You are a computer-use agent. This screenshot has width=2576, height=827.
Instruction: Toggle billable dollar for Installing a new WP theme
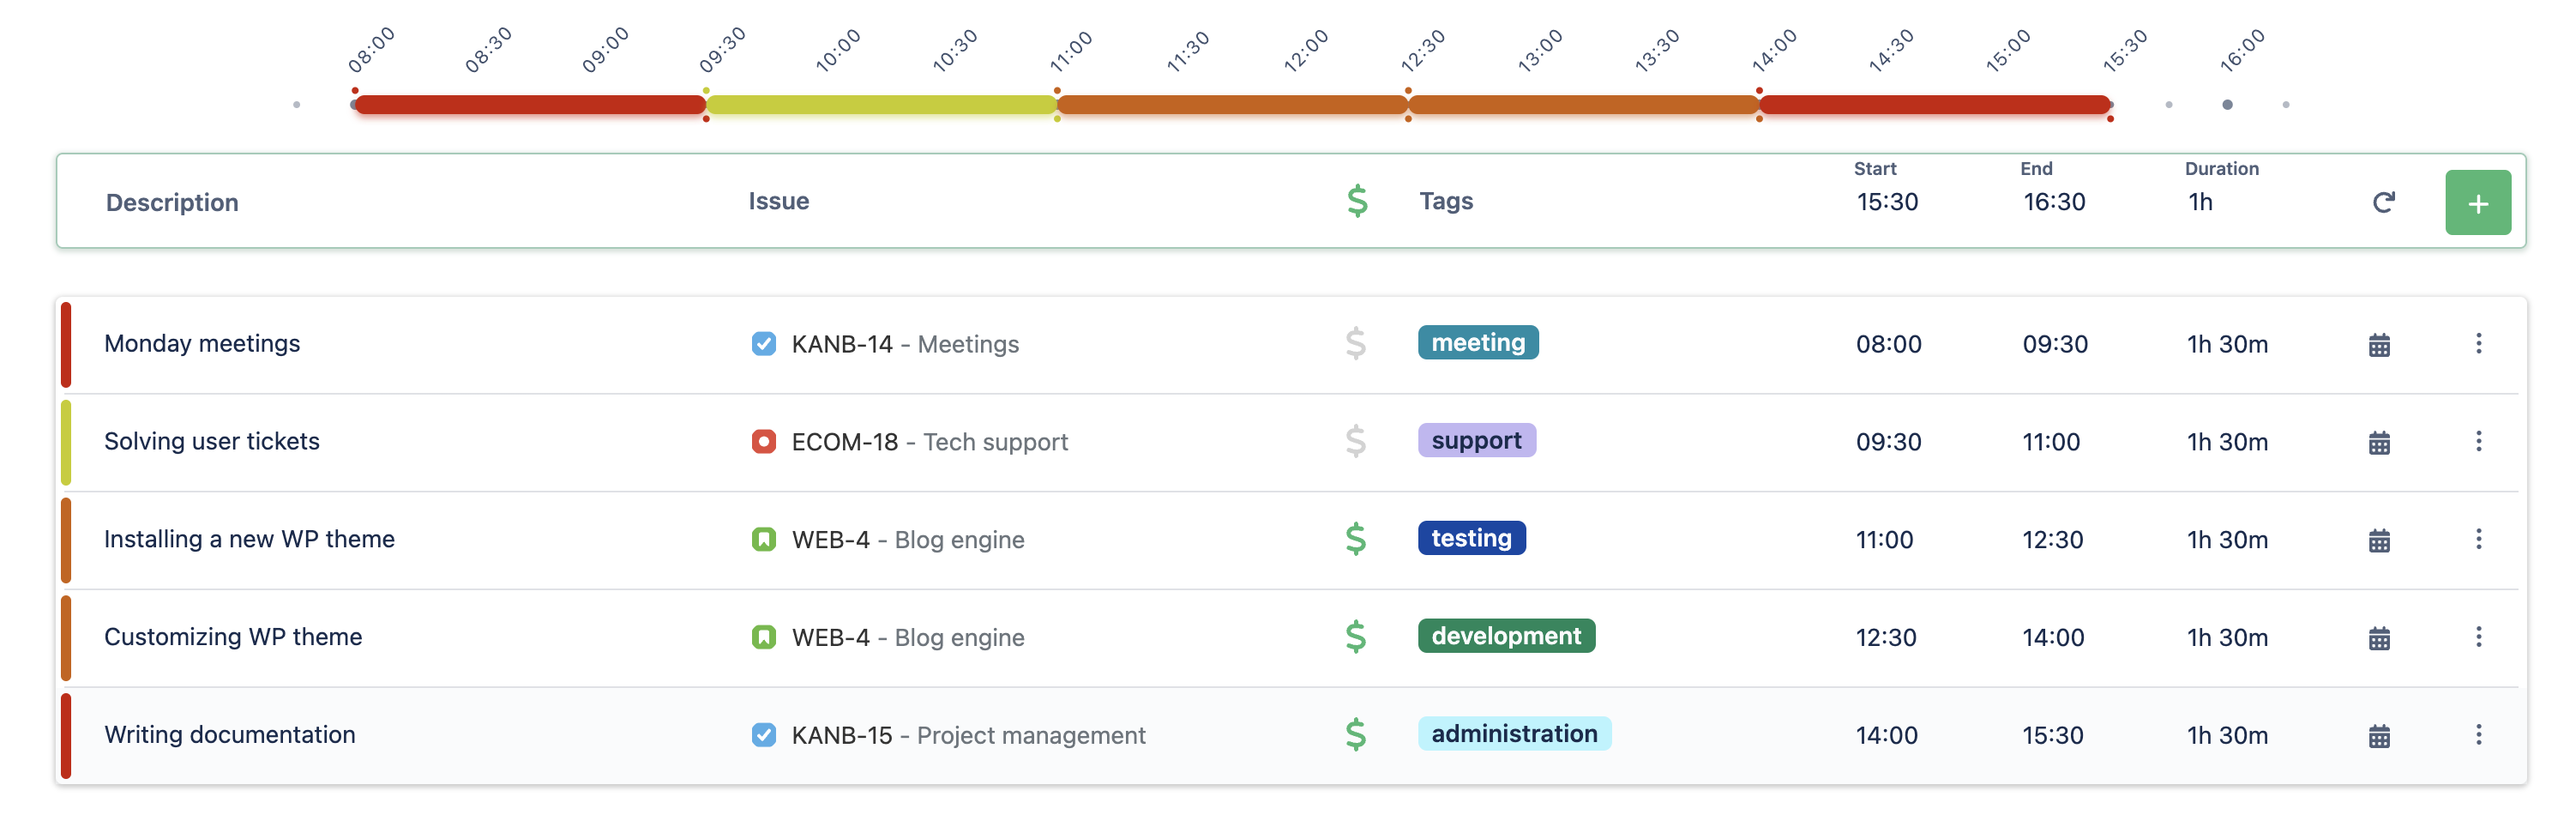(x=1355, y=539)
